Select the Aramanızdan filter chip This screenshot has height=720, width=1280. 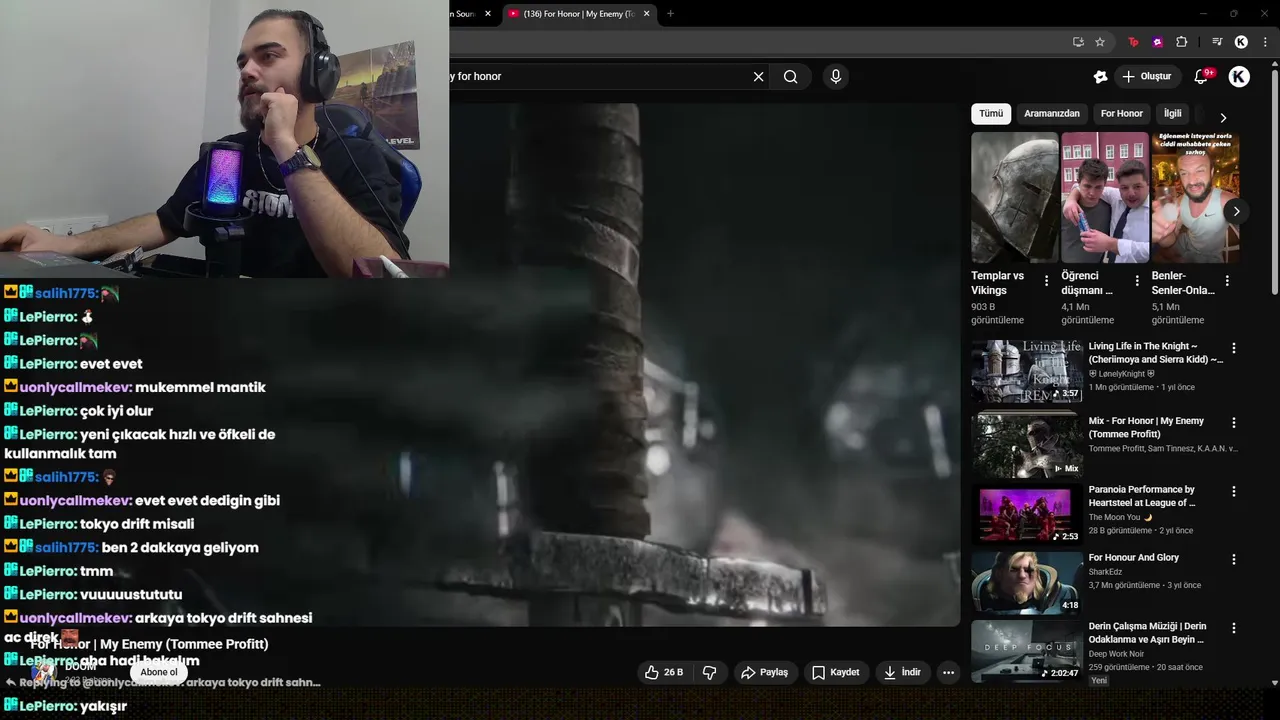tap(1052, 114)
